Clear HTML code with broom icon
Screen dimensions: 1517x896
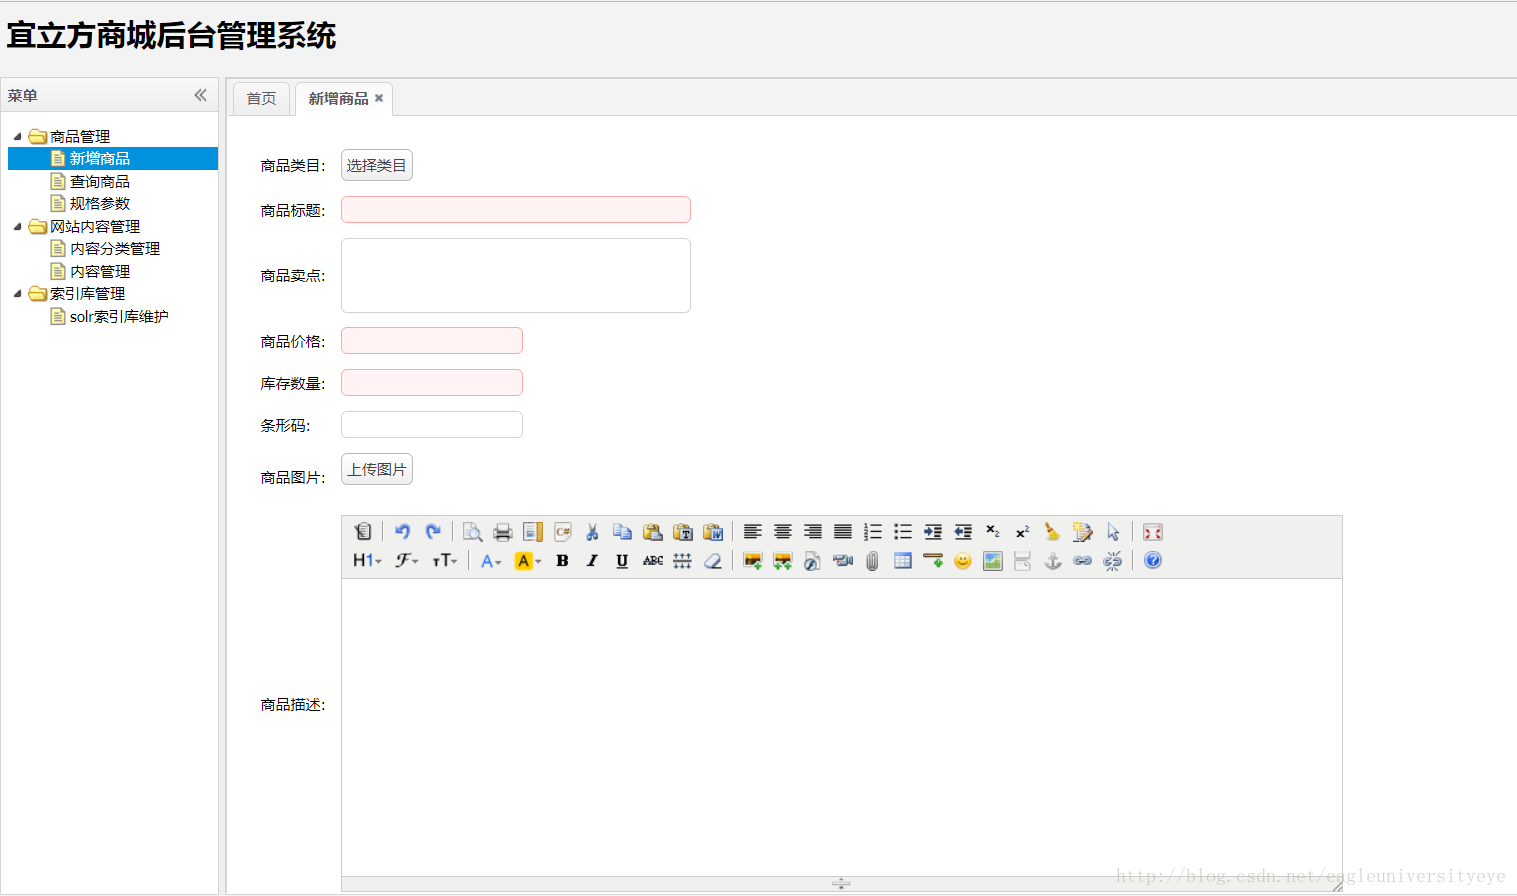click(x=1052, y=532)
